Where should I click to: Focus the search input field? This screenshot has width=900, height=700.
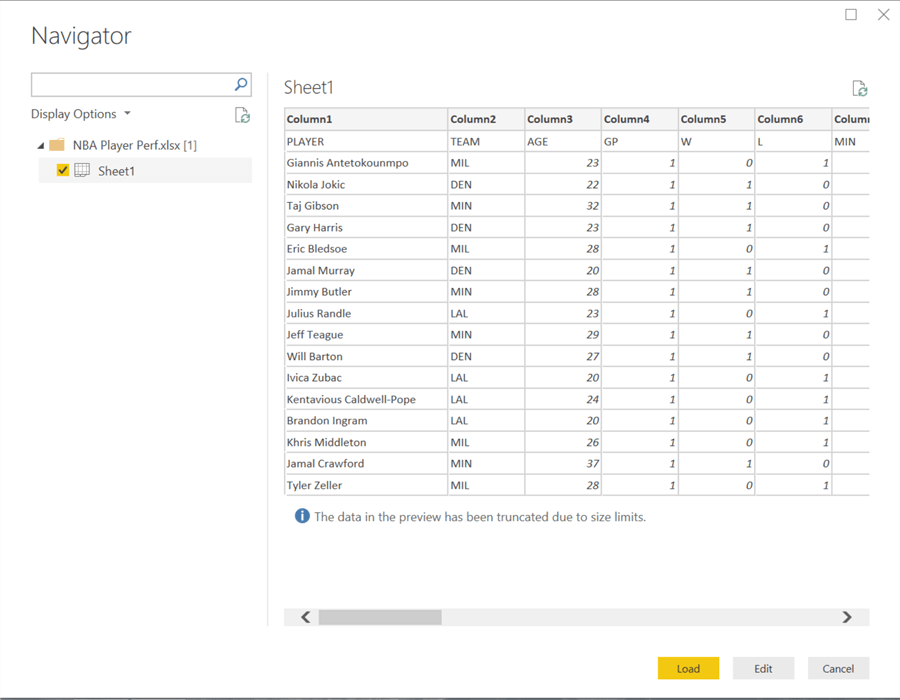(130, 85)
